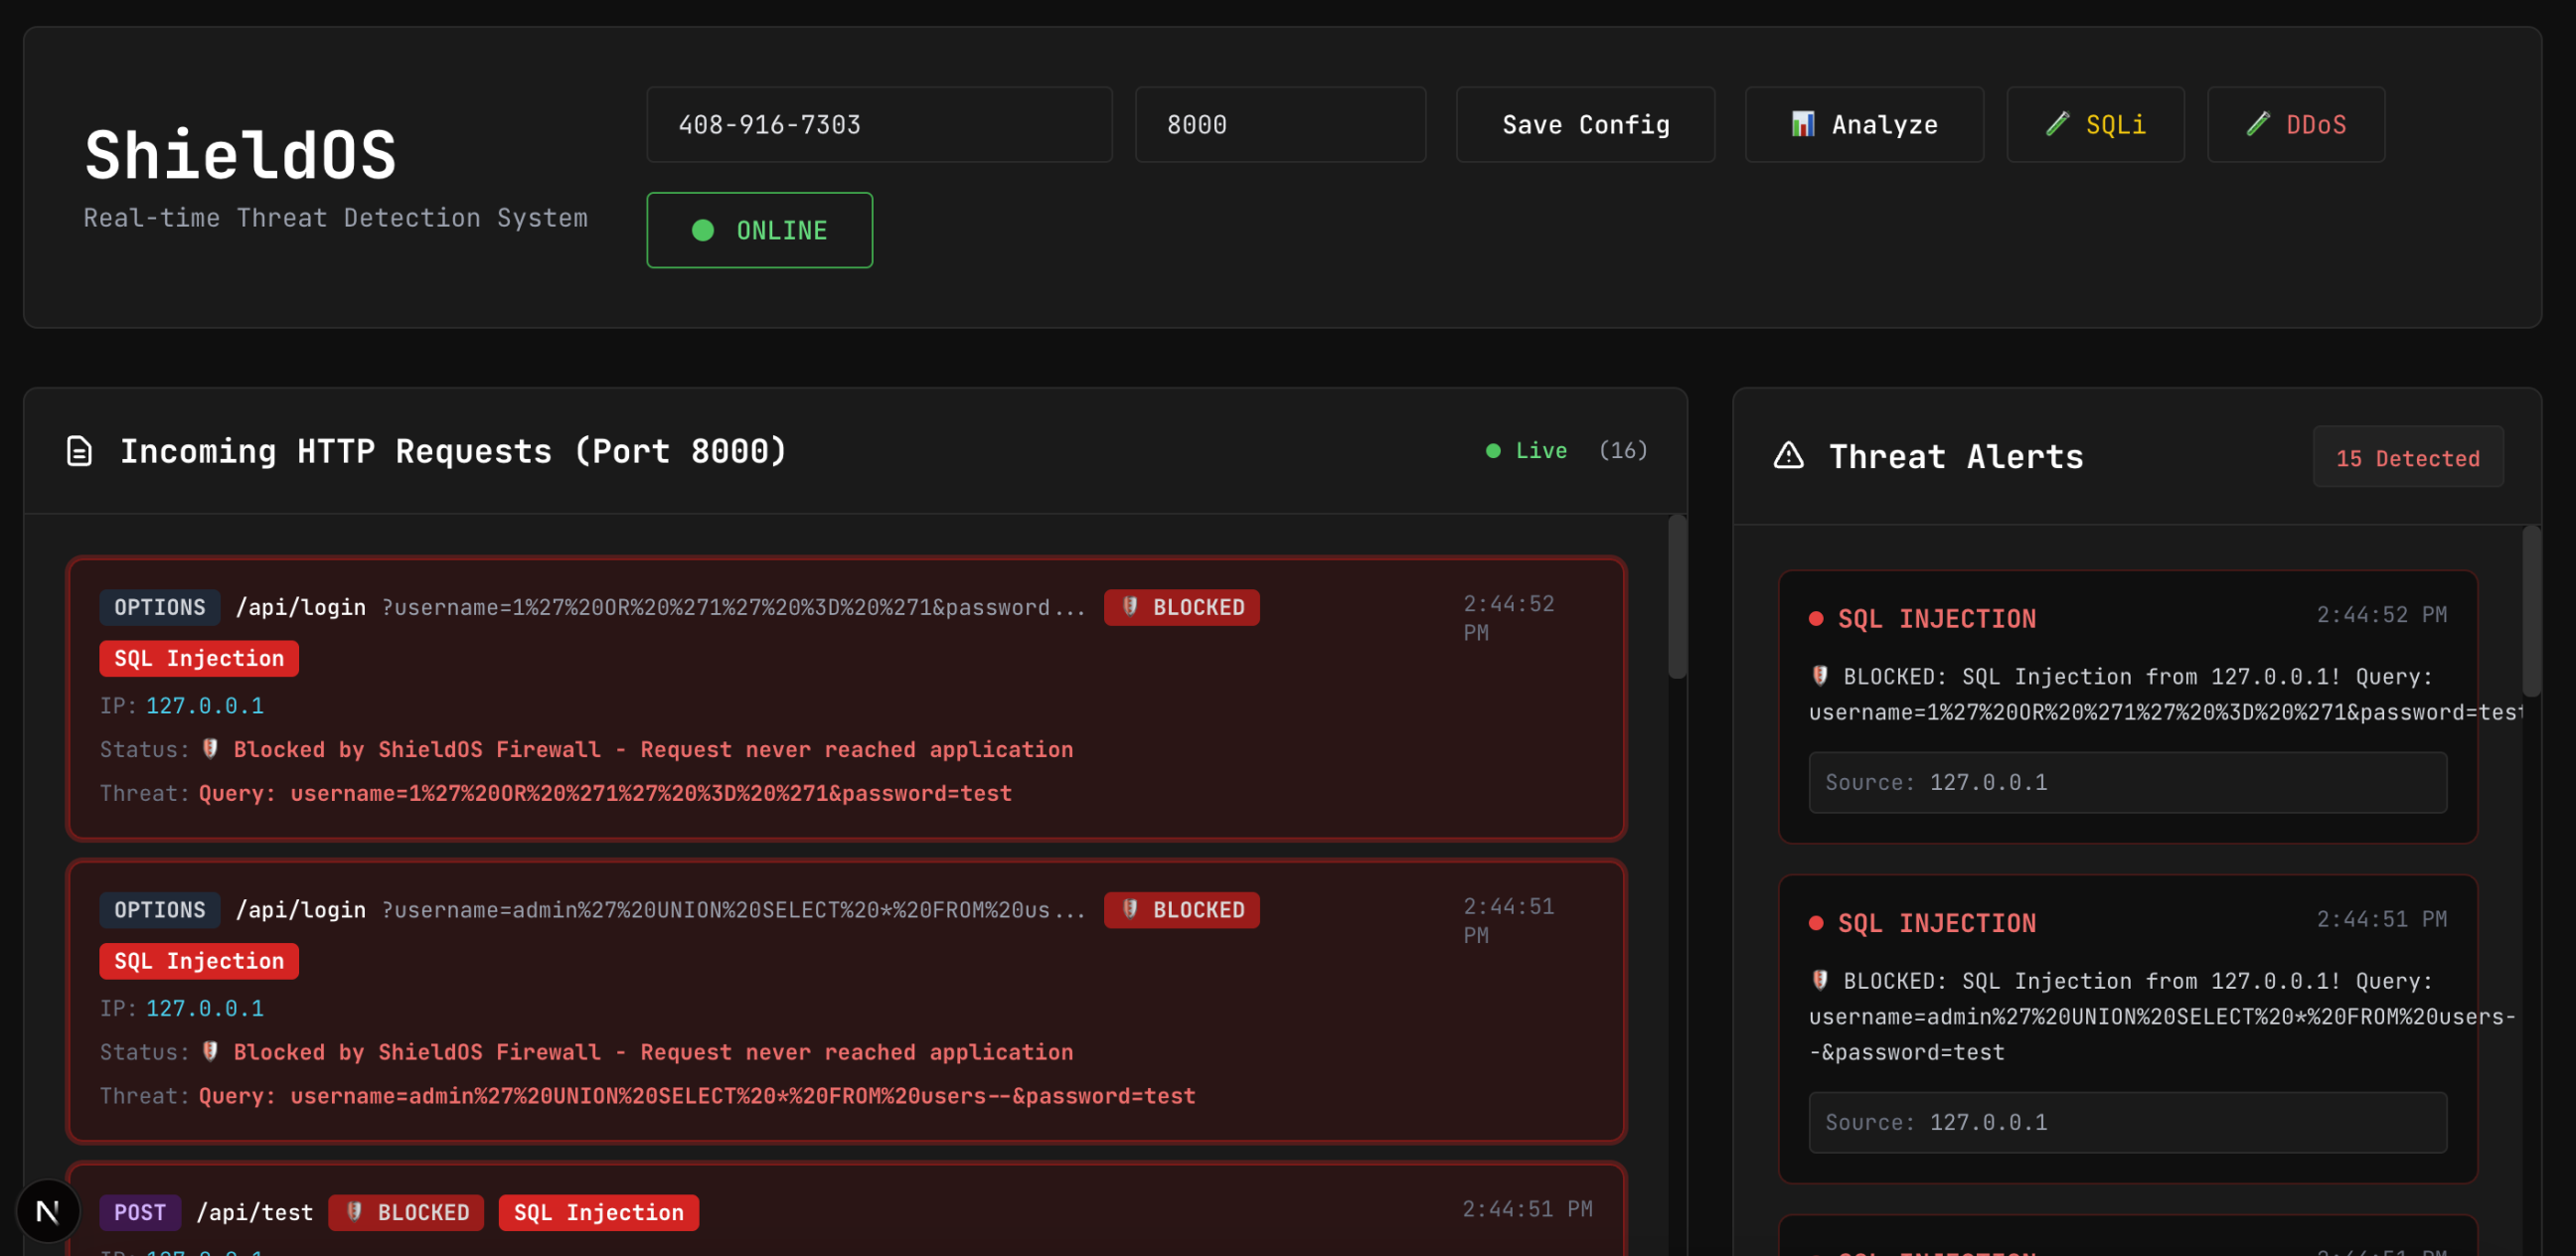Screen dimensions: 2576x1256
Task: Click the port 8000 input field
Action: (1279, 124)
